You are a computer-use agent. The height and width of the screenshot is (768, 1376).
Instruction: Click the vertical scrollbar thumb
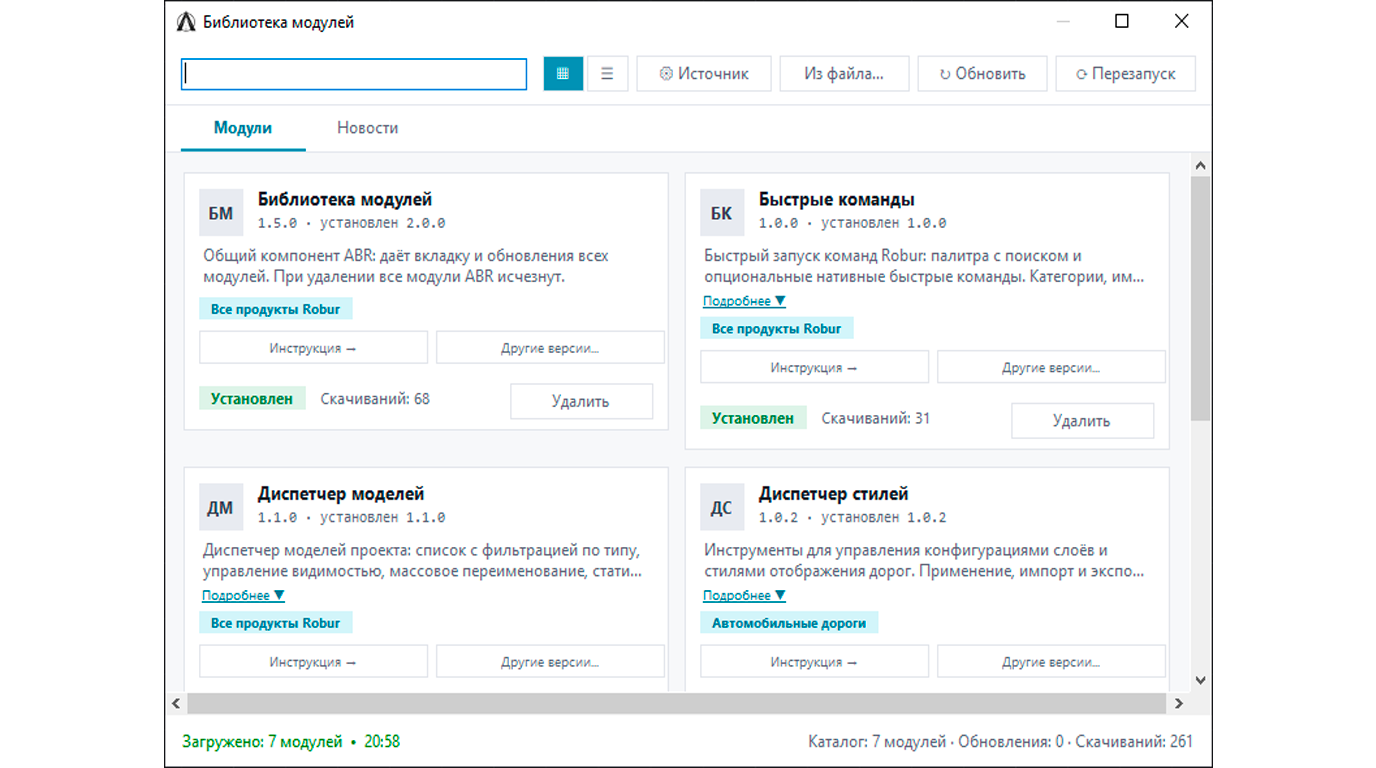1201,298
